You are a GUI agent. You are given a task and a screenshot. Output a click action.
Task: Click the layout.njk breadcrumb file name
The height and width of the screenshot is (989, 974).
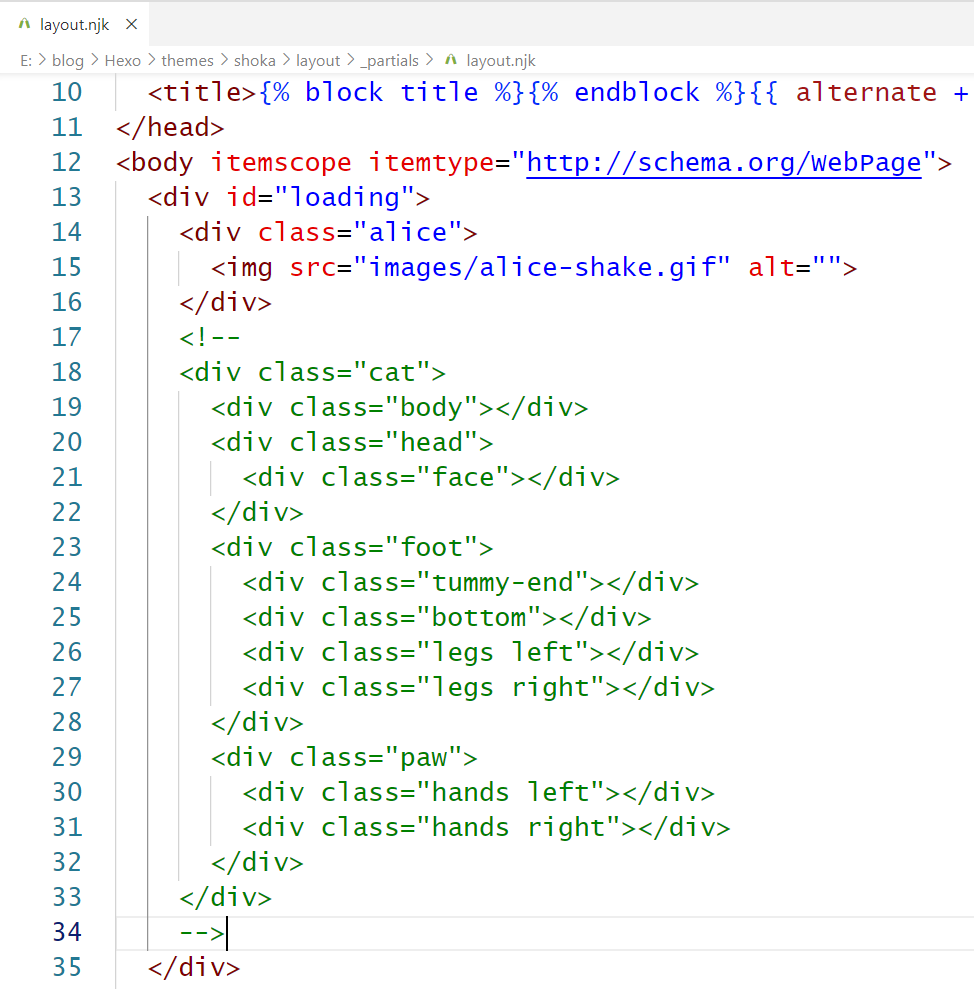[x=501, y=60]
